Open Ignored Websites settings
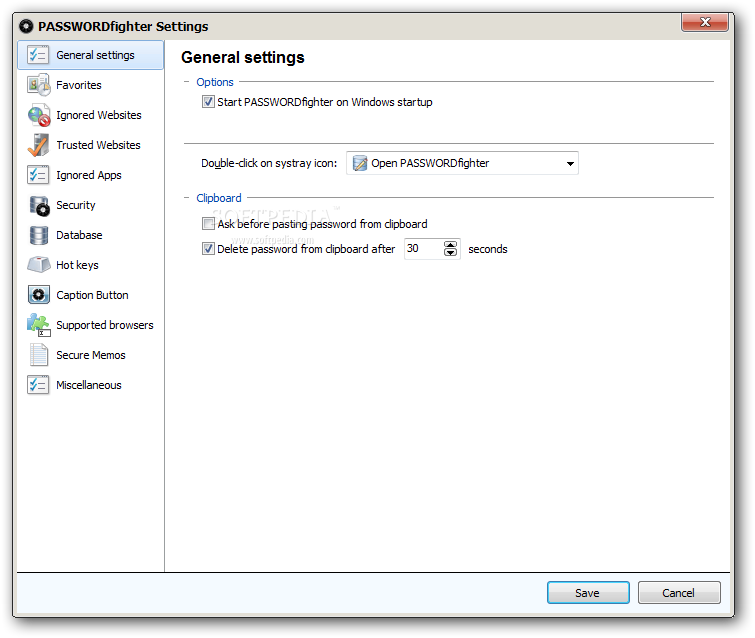Viewport: 755px width, 638px height. coord(99,115)
